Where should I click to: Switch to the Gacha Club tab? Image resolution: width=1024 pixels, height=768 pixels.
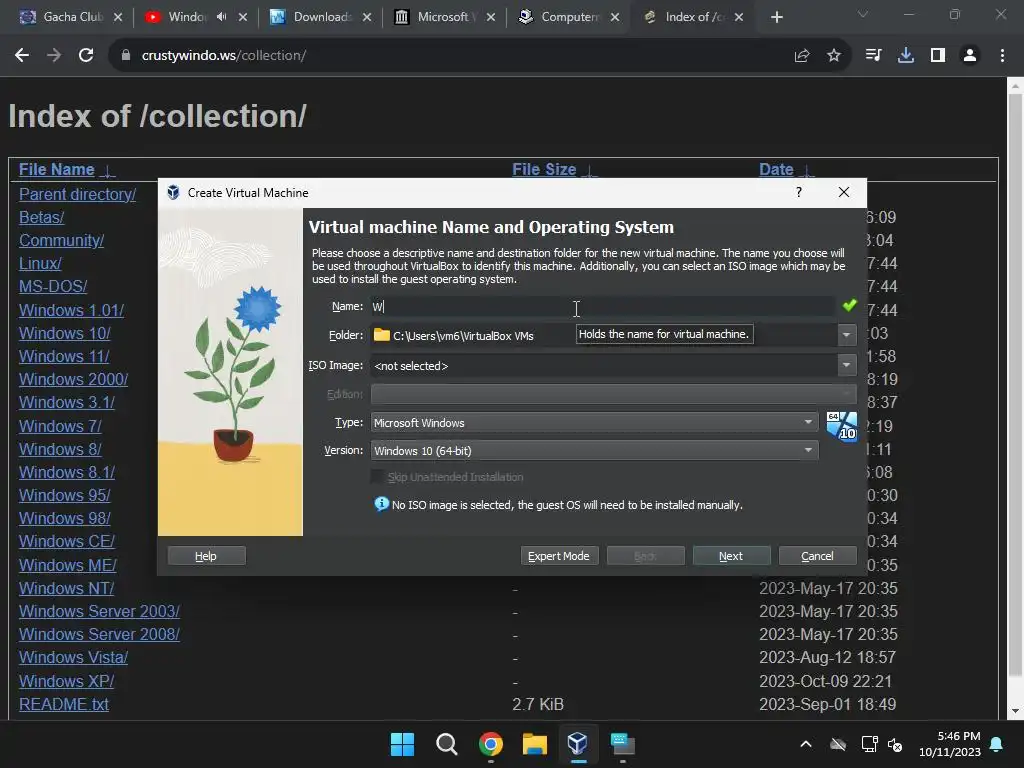pyautogui.click(x=72, y=17)
